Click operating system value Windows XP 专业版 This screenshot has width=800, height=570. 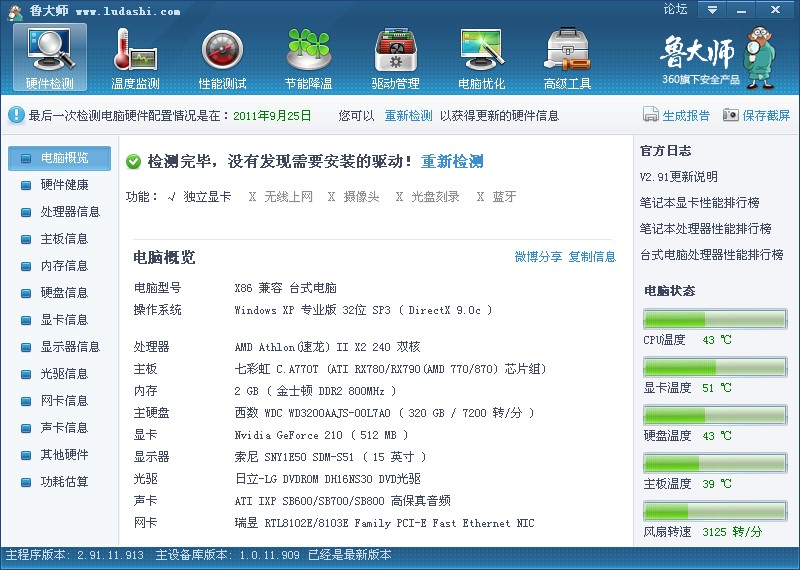click(x=363, y=310)
